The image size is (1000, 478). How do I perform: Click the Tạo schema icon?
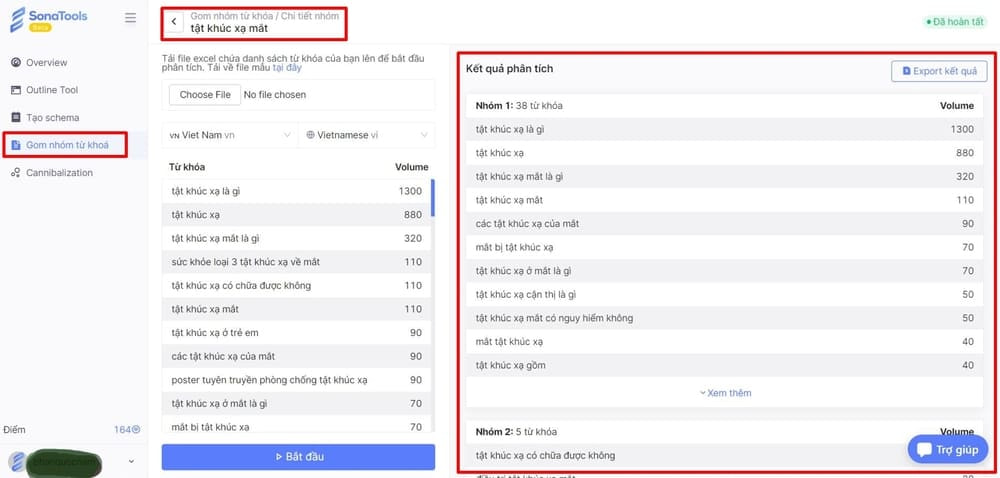(x=16, y=117)
